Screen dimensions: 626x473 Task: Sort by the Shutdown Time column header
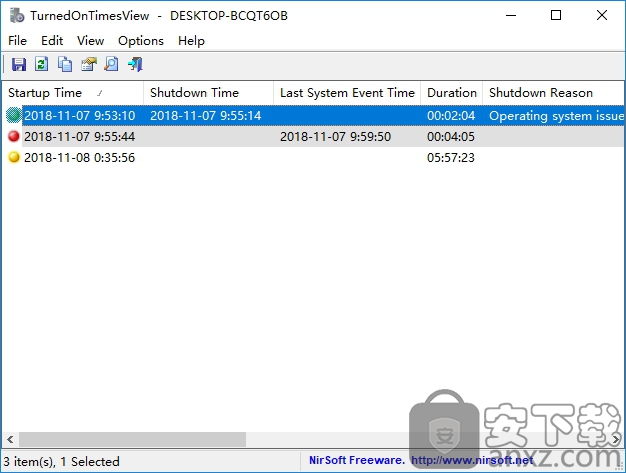[x=208, y=93]
